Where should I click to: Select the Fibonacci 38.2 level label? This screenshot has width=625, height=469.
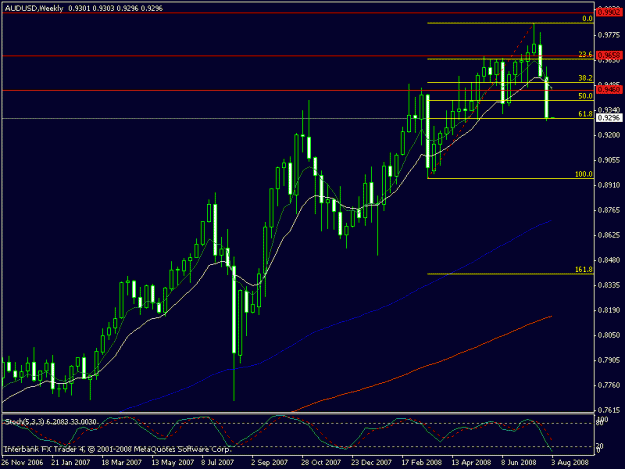(x=585, y=78)
